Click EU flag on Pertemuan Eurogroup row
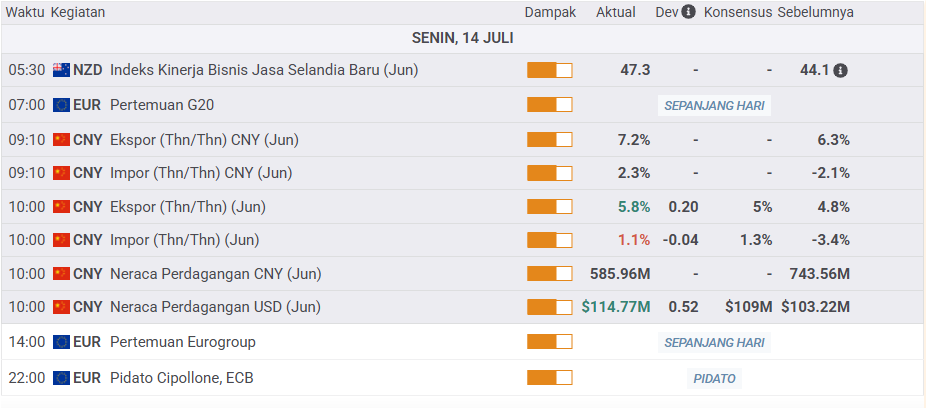The width and height of the screenshot is (926, 408). point(61,342)
